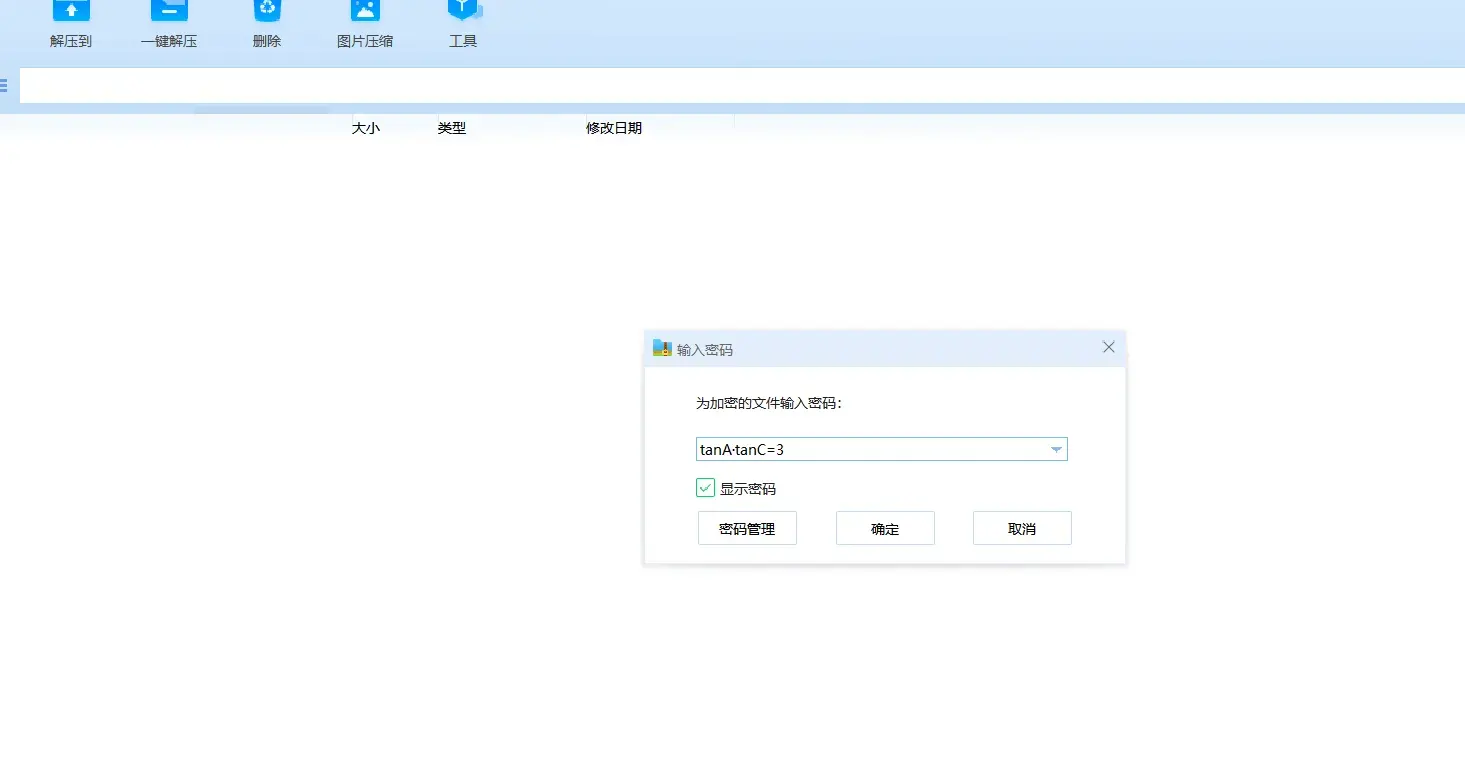Click the 解压到 extract-to icon
The image size is (1465, 762).
click(71, 24)
